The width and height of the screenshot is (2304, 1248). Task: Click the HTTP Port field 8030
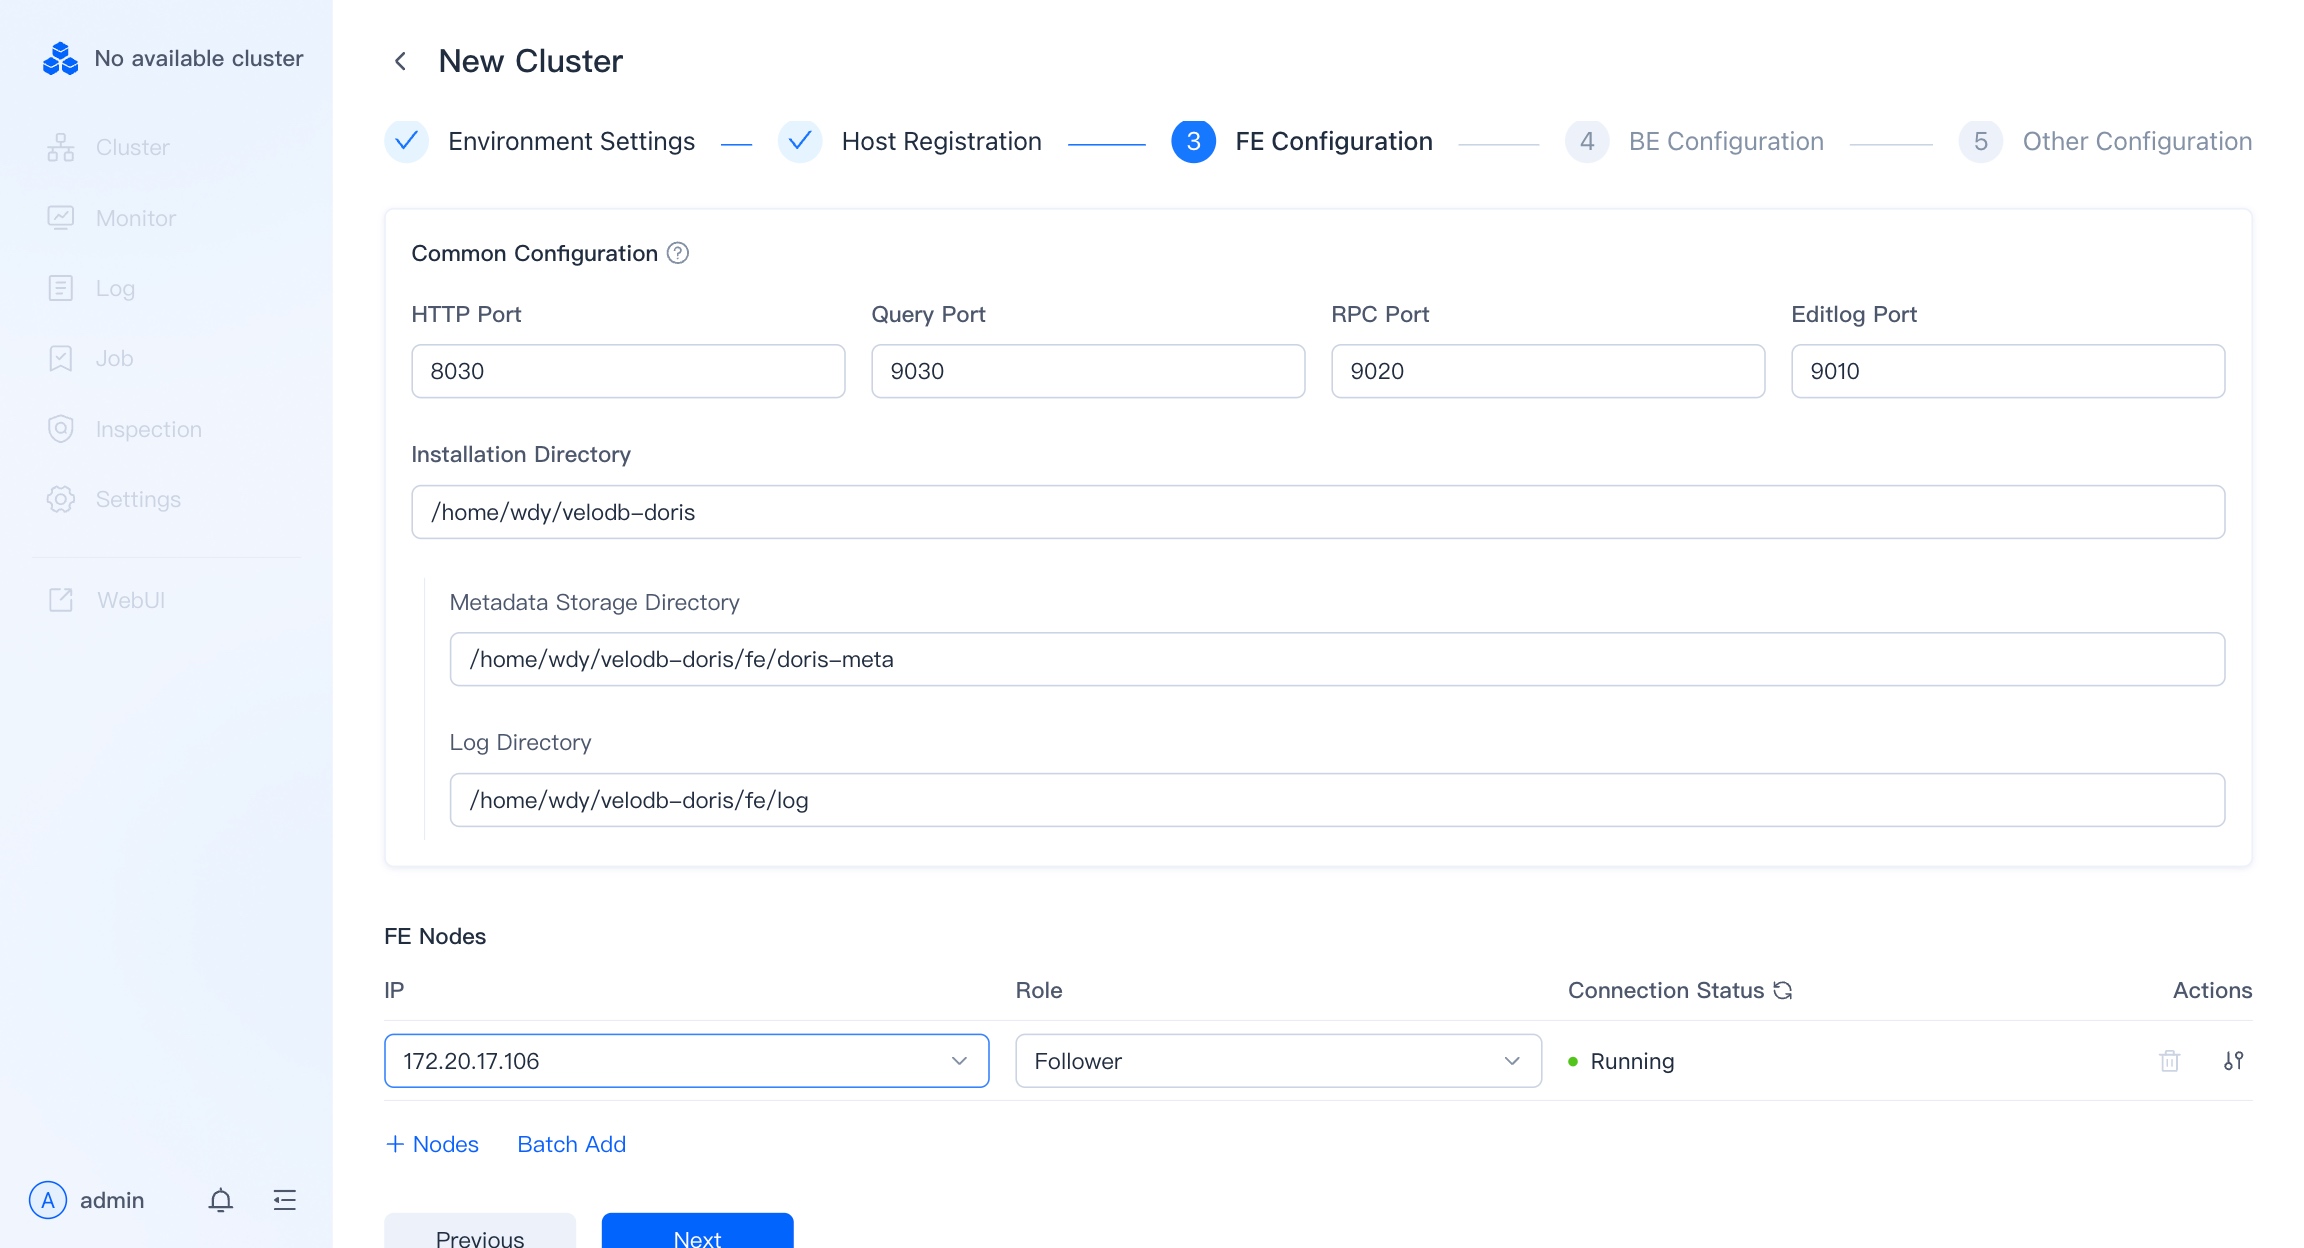(x=628, y=371)
